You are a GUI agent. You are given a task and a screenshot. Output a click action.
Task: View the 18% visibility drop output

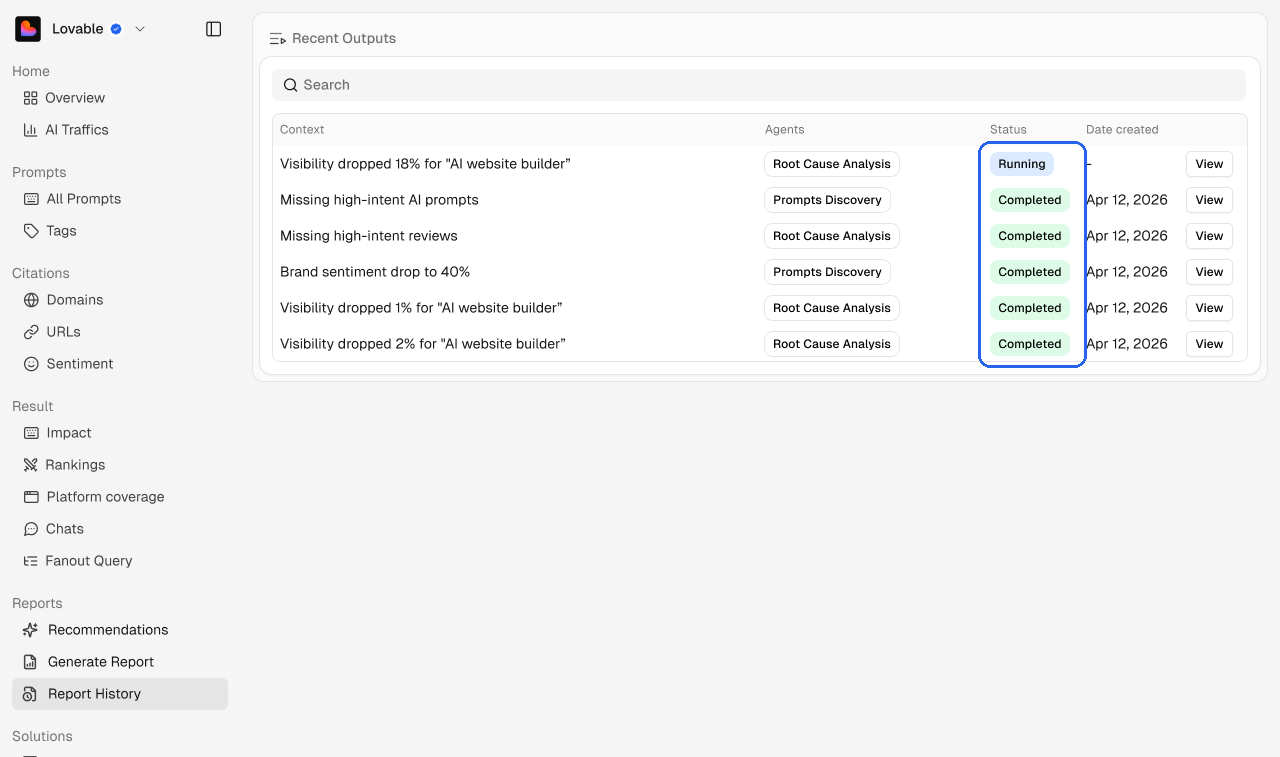pos(1209,164)
